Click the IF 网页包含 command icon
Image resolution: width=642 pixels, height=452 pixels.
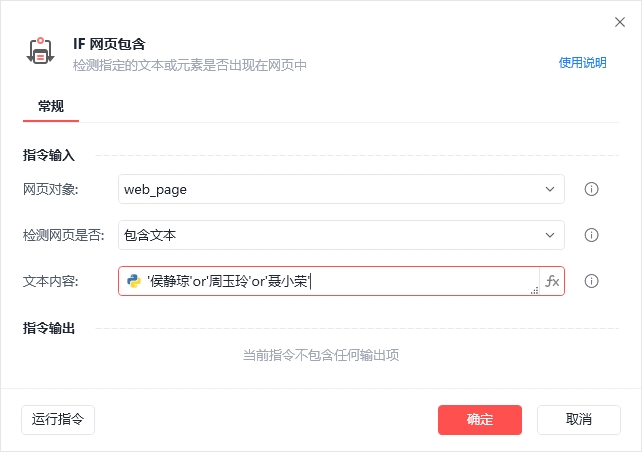[x=40, y=51]
